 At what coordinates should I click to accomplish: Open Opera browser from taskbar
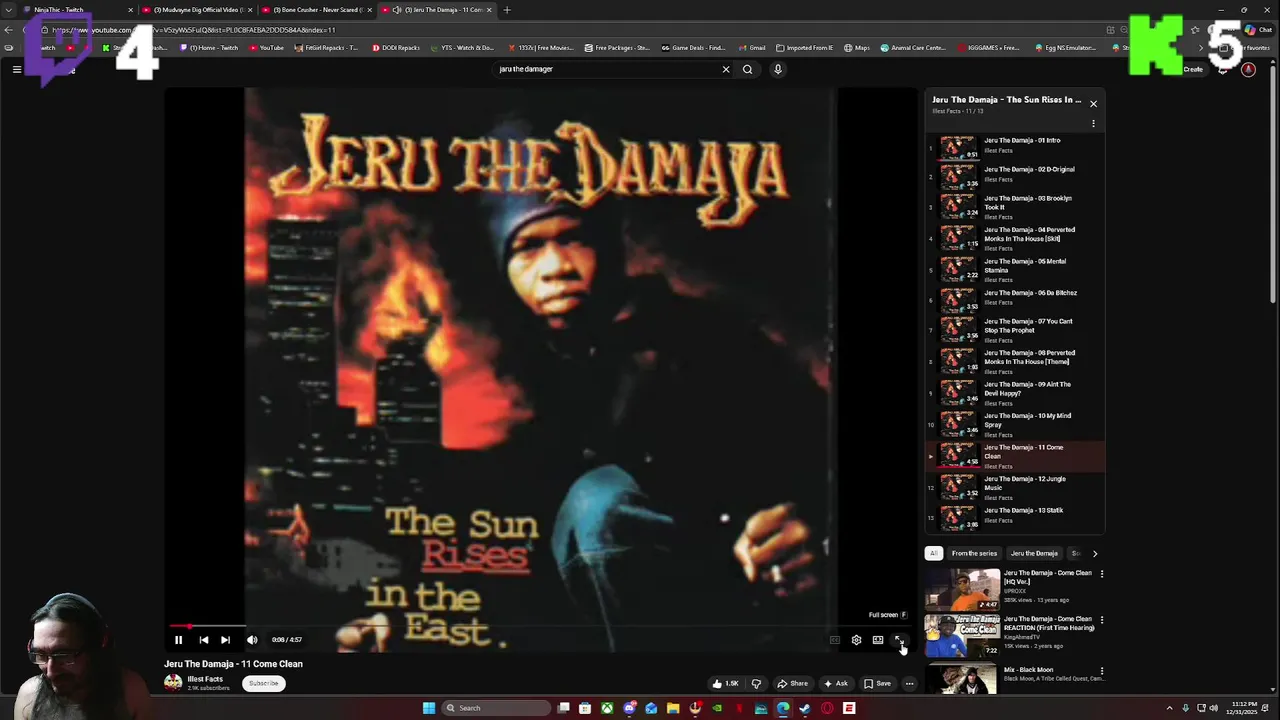click(827, 708)
